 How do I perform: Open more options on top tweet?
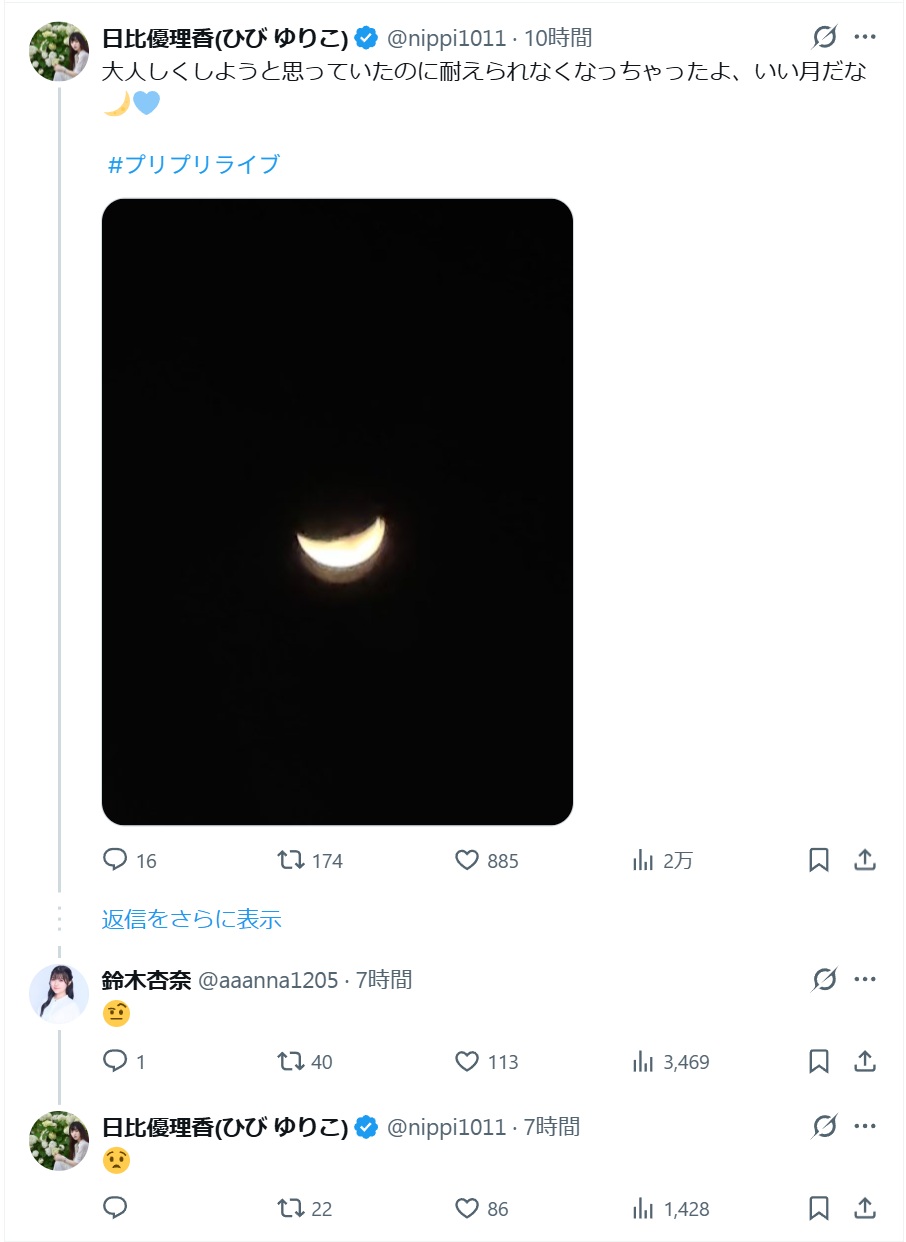tap(865, 38)
